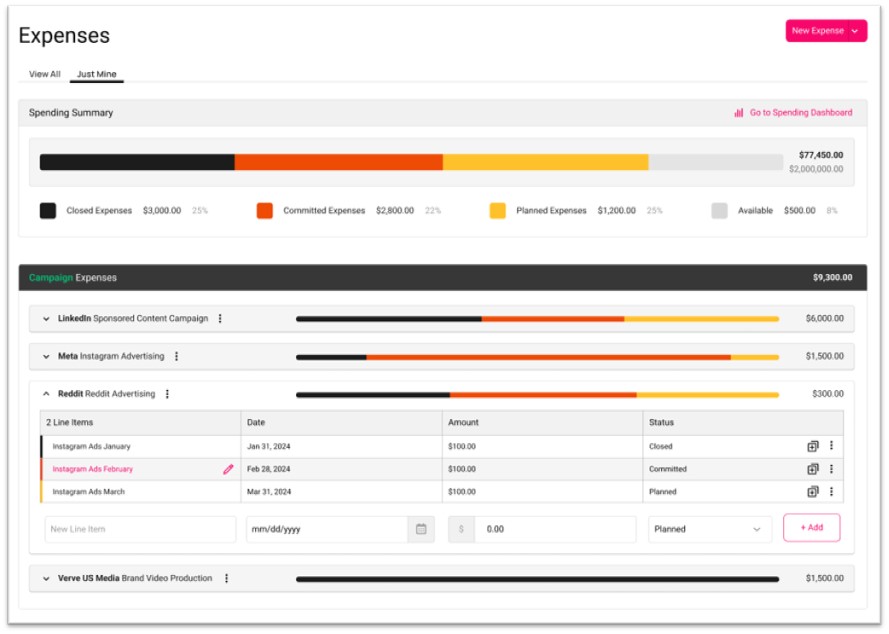Click the + Add button
The height and width of the screenshot is (634, 889).
click(x=811, y=528)
